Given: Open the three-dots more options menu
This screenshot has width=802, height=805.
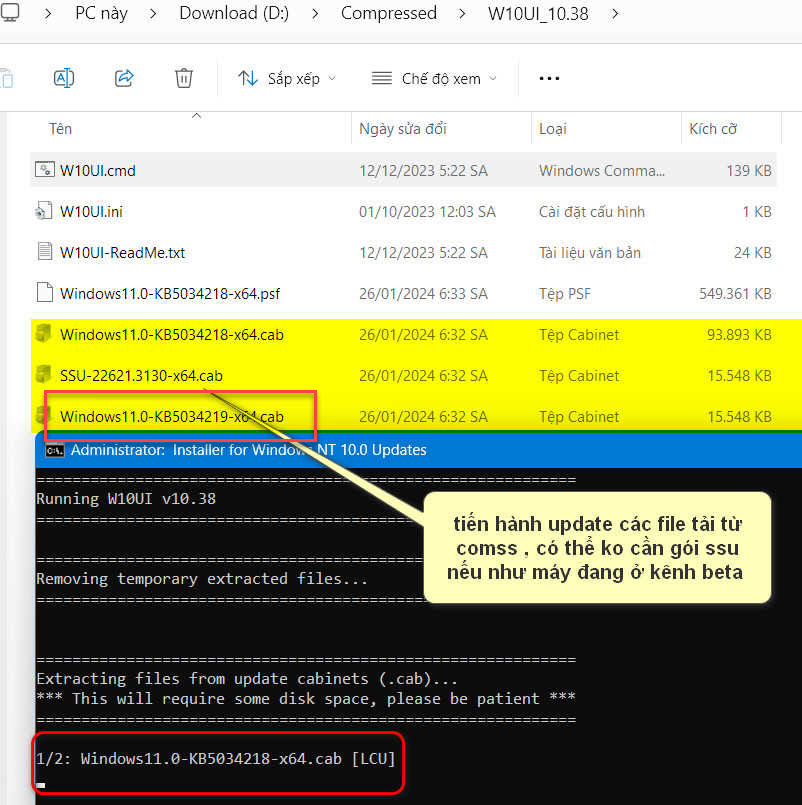Looking at the screenshot, I should click(549, 79).
